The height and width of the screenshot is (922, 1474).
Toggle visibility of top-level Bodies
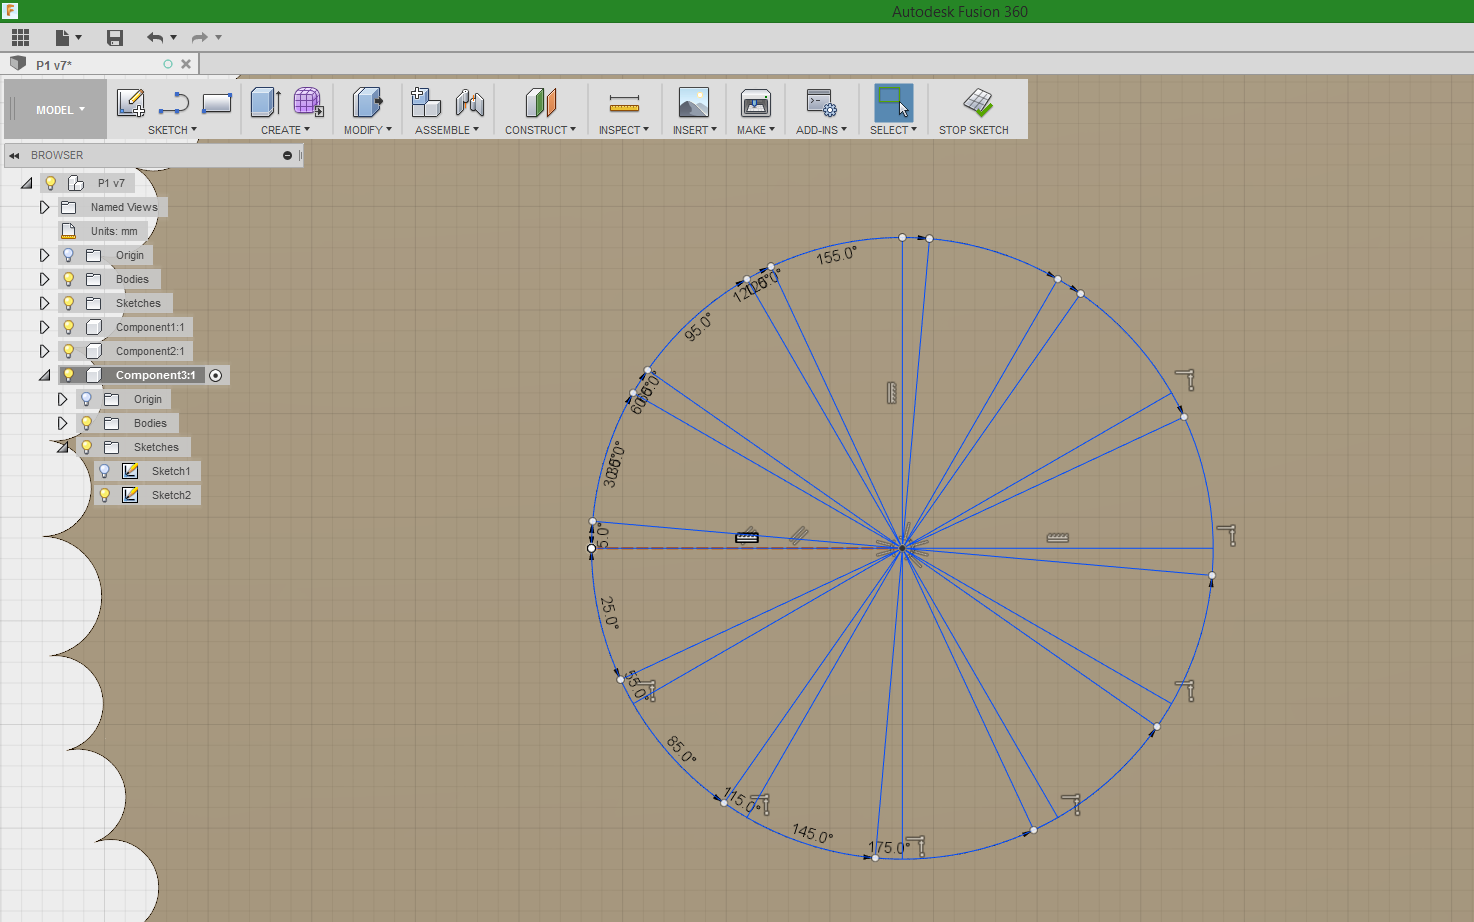click(x=68, y=279)
